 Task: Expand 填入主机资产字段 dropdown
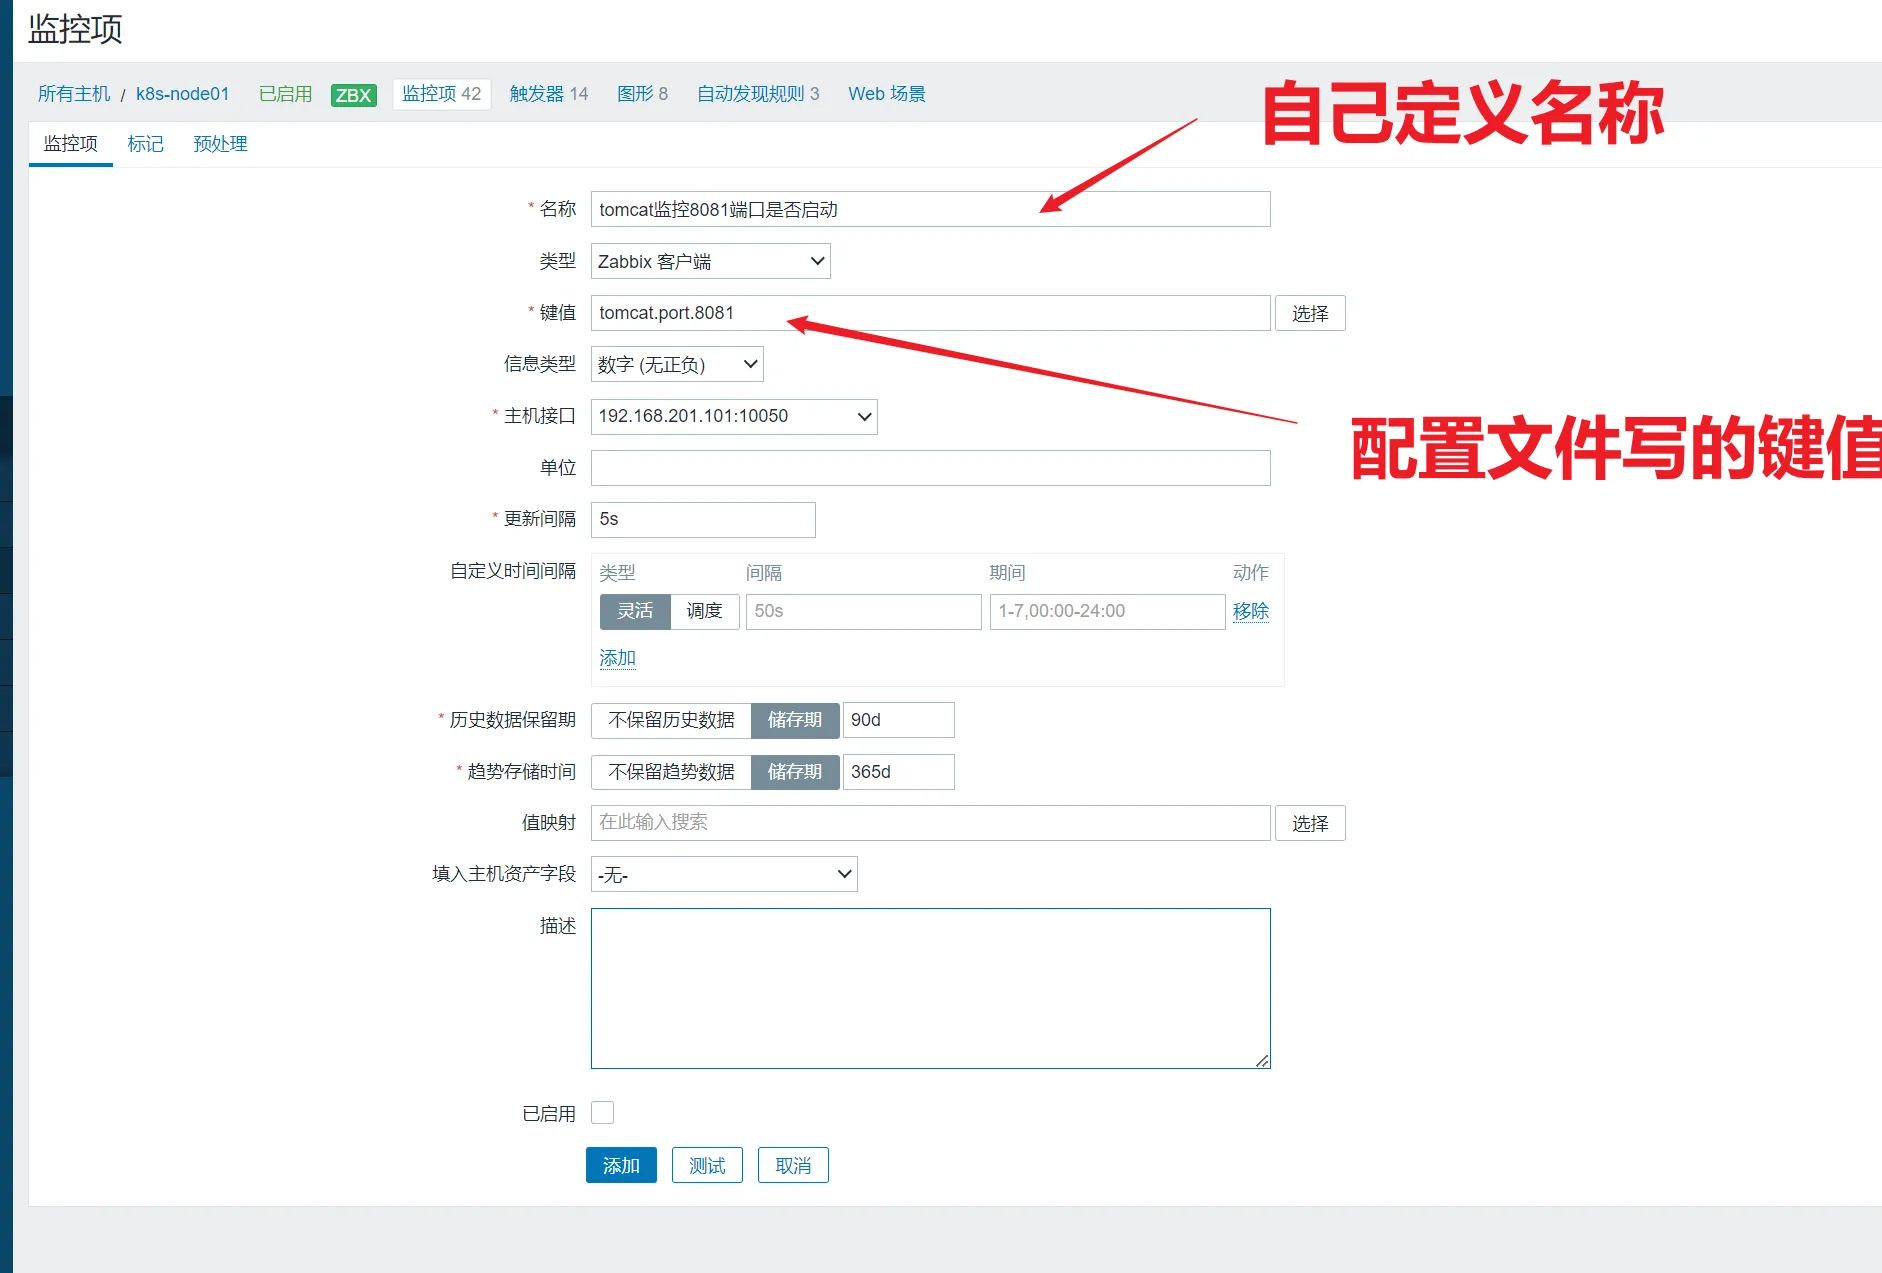723,875
